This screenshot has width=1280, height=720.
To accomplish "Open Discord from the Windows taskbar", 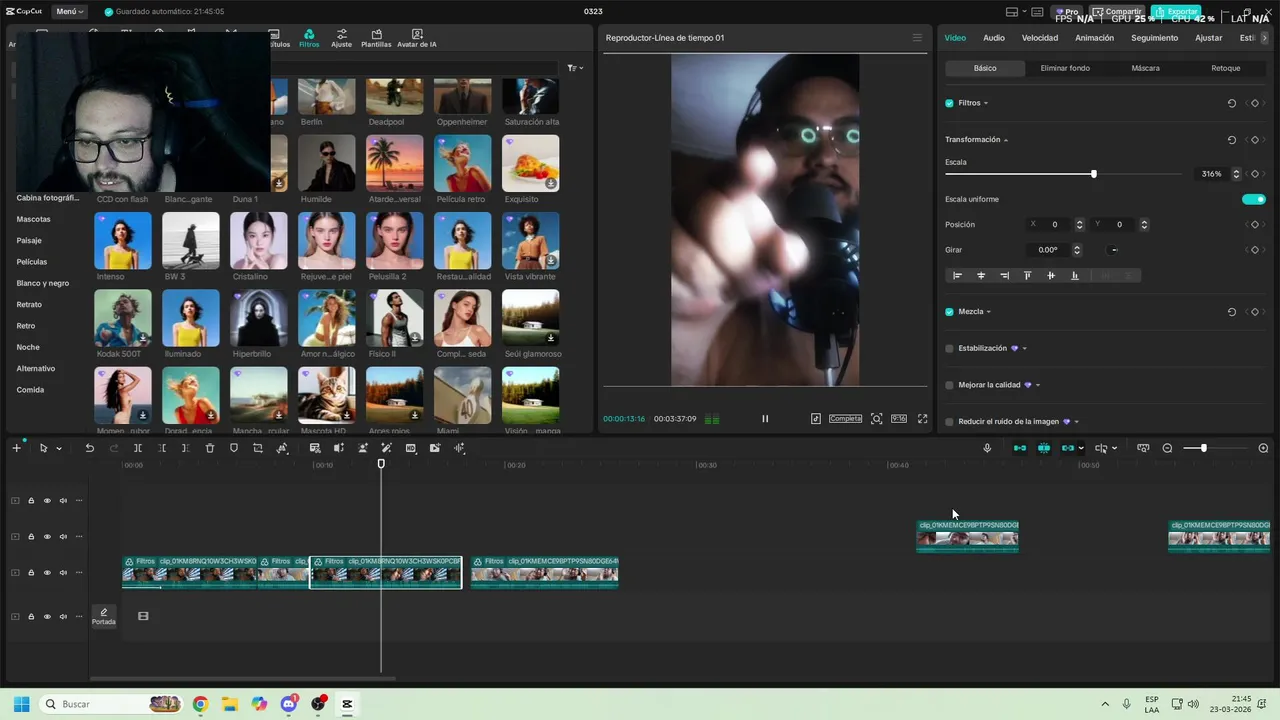I will [x=289, y=704].
